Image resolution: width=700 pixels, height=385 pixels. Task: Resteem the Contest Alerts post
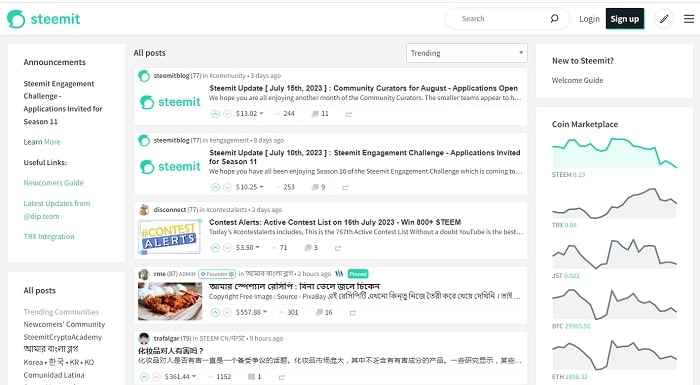click(338, 248)
